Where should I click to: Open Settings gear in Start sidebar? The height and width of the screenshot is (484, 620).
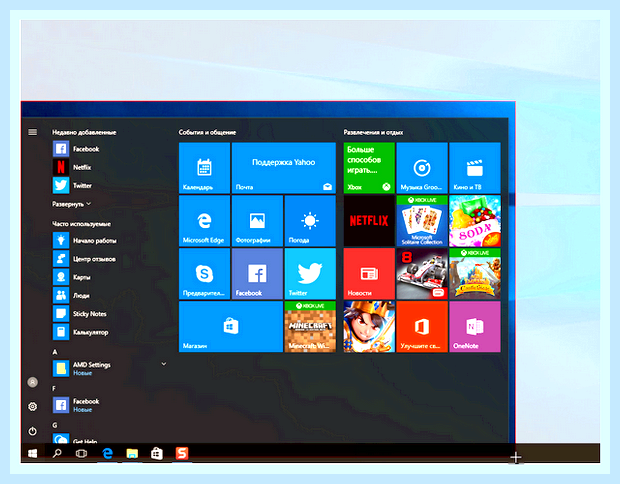pyautogui.click(x=33, y=406)
